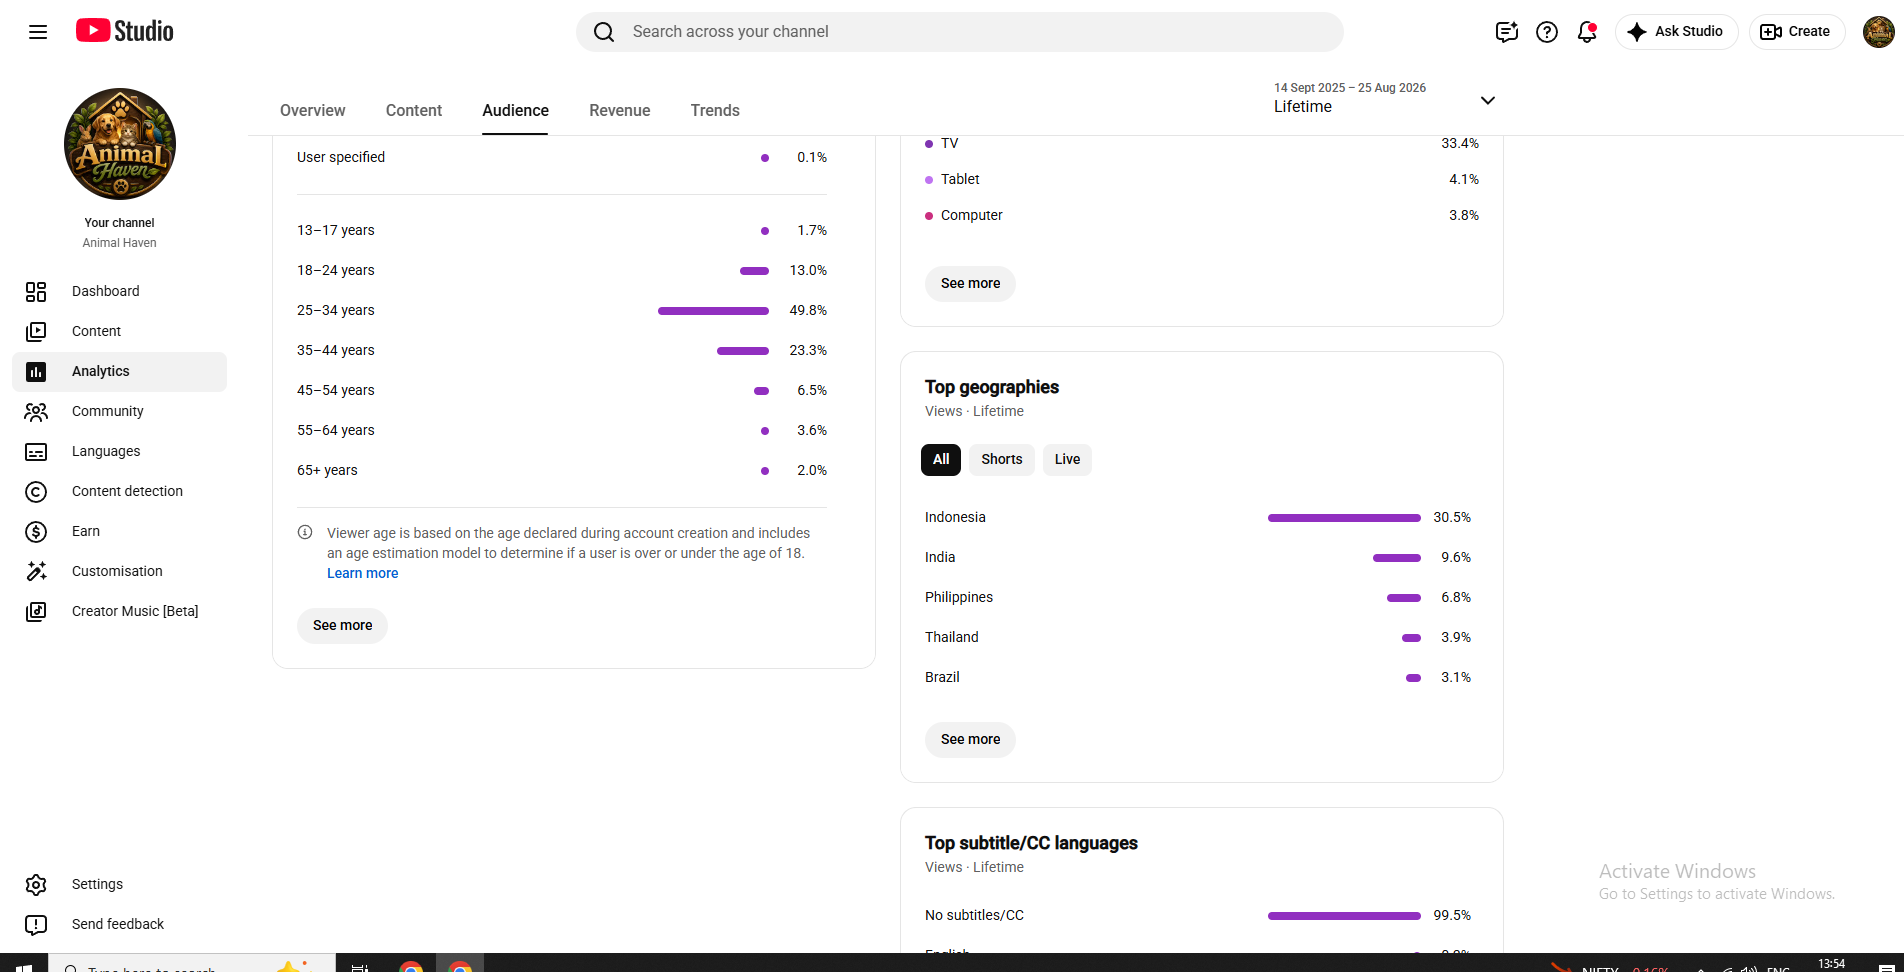Open the feedback comment icon in header
This screenshot has height=972, width=1904.
click(x=1507, y=32)
